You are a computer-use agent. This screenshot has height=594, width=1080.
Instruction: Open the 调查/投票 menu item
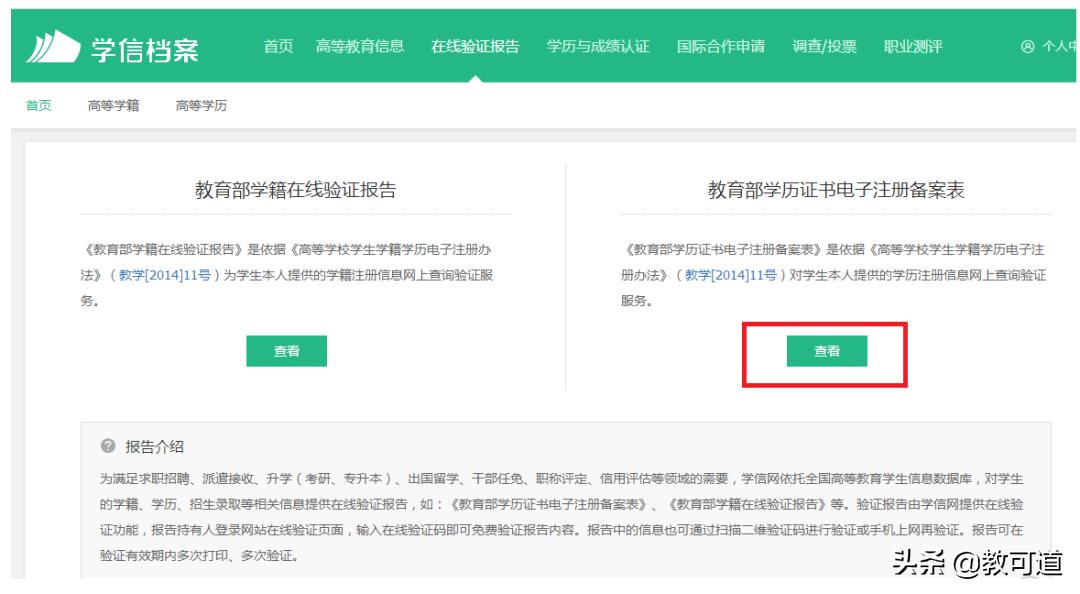[x=824, y=47]
